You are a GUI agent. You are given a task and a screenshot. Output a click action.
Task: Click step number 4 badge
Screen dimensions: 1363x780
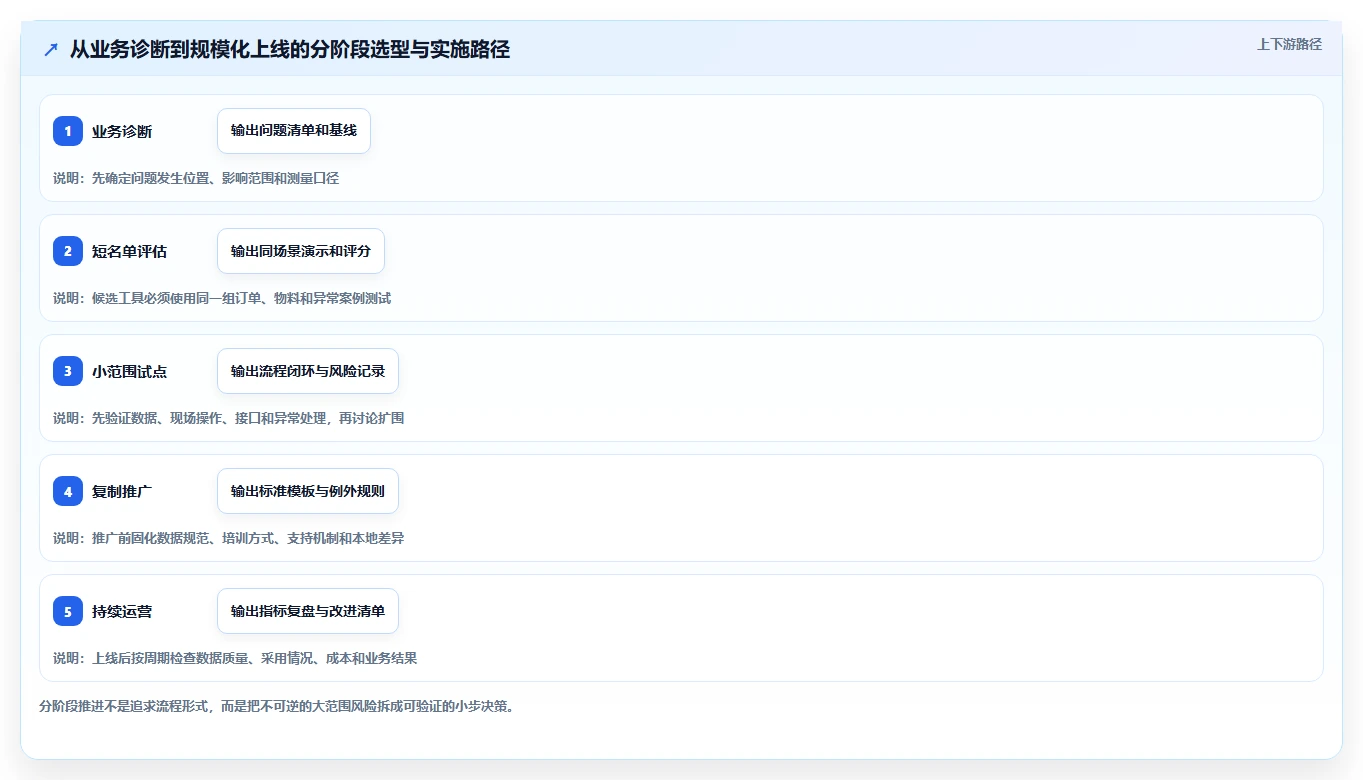(68, 491)
